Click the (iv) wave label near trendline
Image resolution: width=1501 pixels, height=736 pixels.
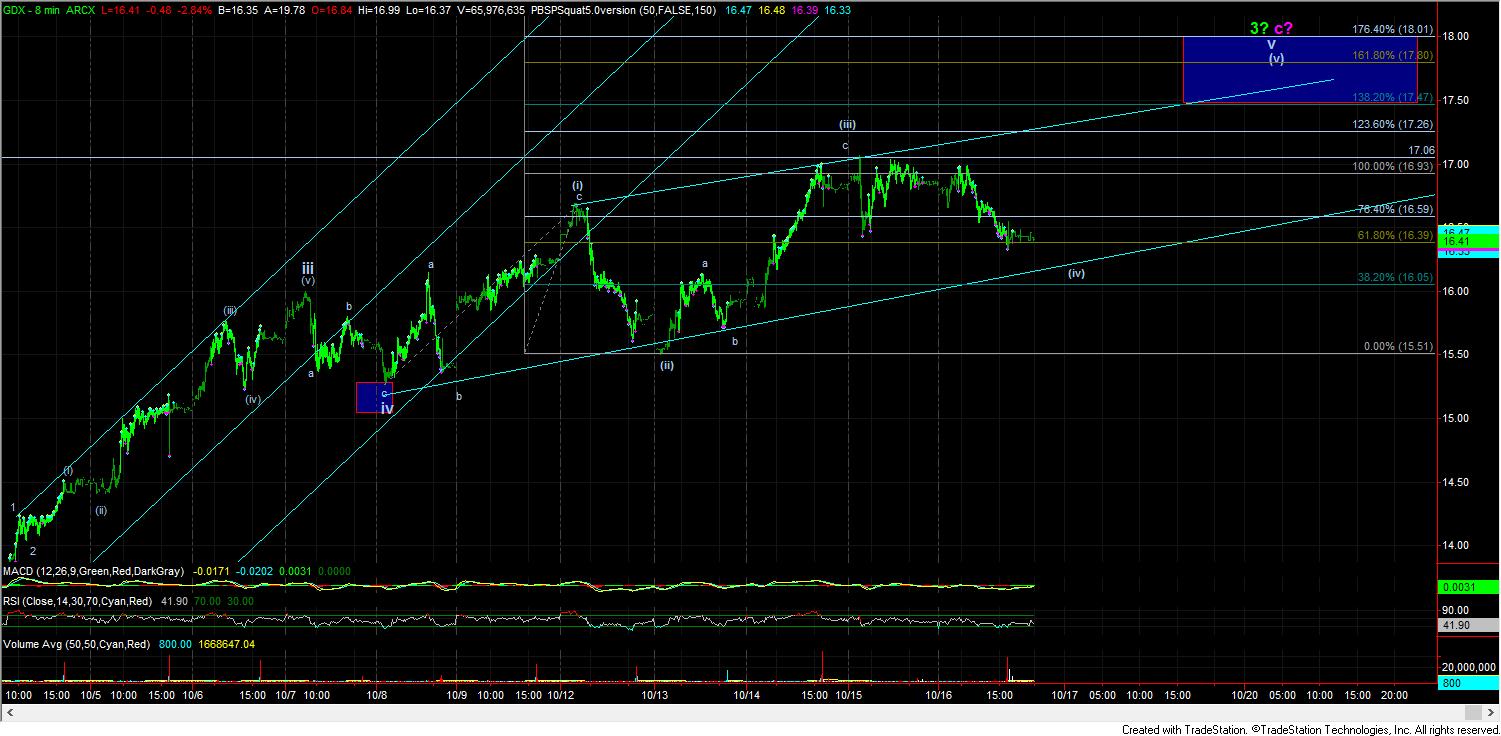(x=1076, y=273)
